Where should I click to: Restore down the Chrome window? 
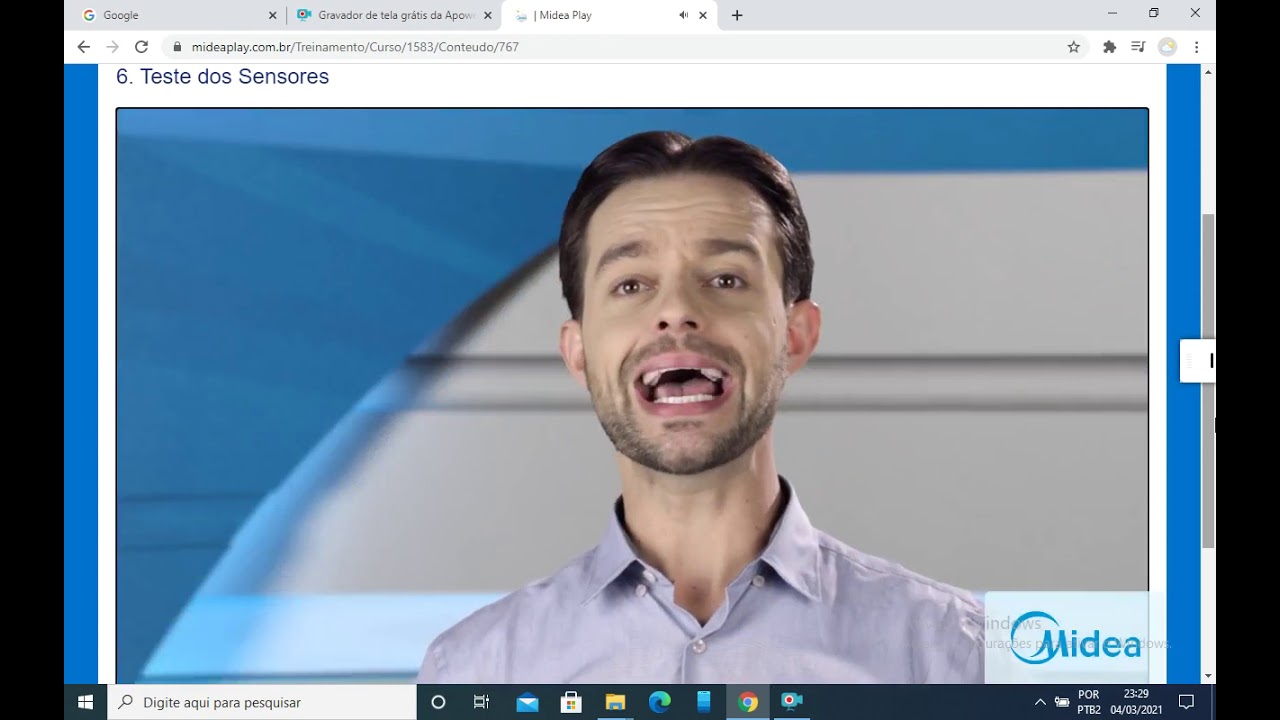click(x=1154, y=13)
